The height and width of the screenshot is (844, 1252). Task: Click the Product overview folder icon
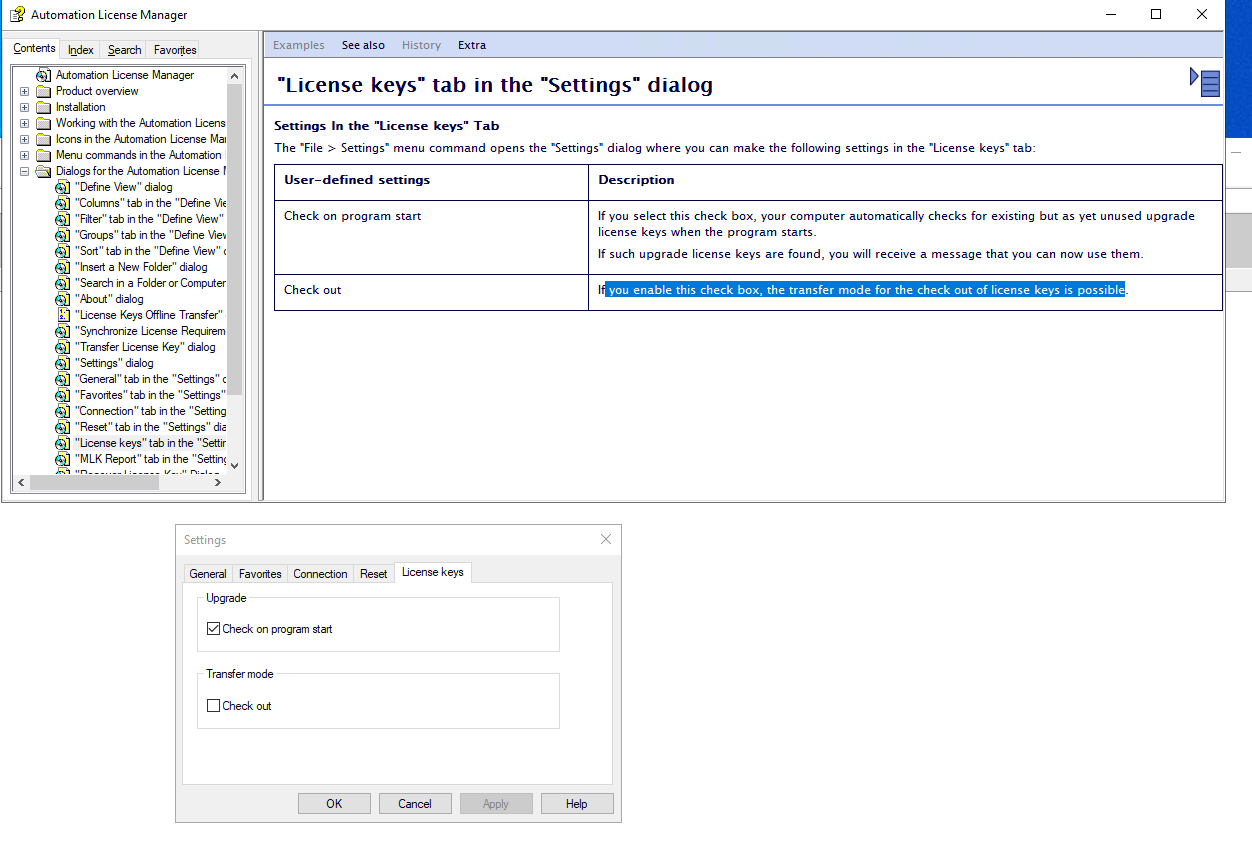pyautogui.click(x=43, y=91)
